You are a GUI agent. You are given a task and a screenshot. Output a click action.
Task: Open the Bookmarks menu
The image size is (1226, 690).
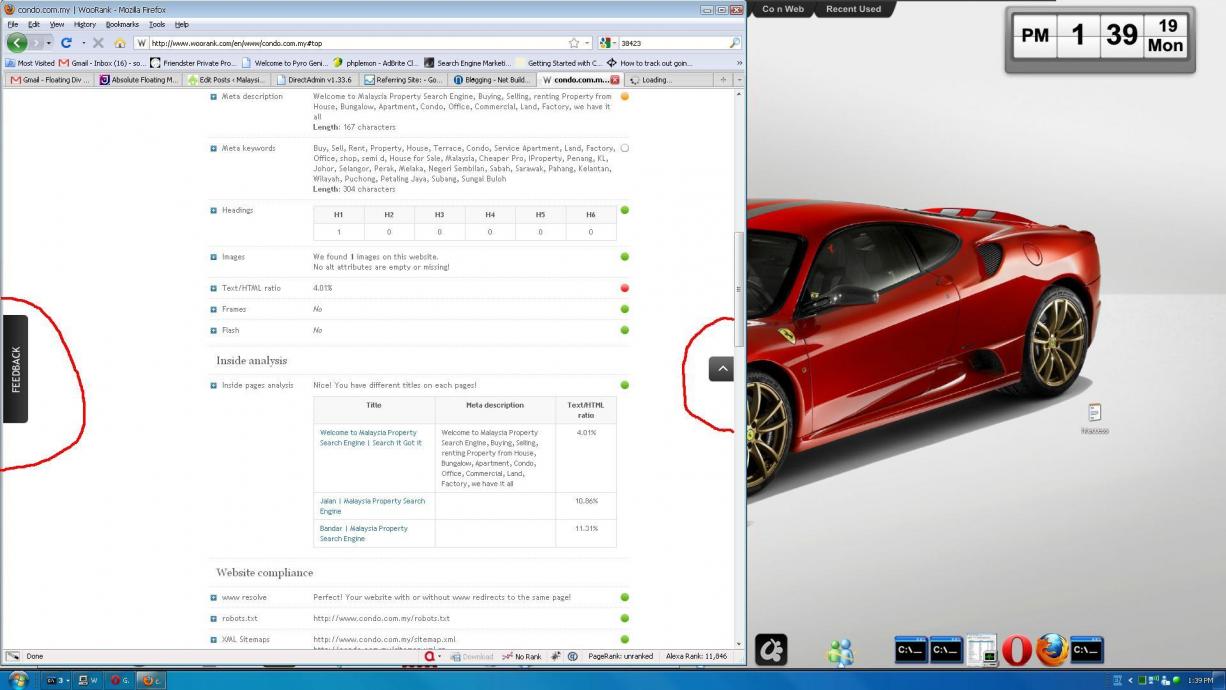122,24
